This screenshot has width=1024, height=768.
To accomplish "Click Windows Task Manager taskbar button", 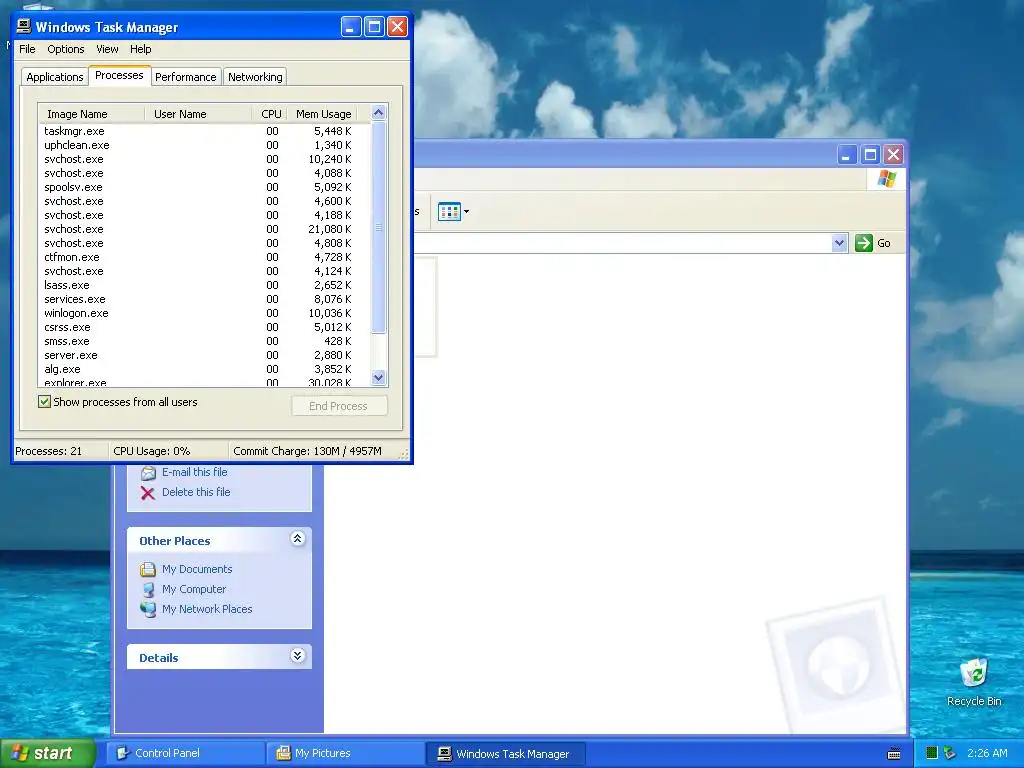I will (506, 753).
